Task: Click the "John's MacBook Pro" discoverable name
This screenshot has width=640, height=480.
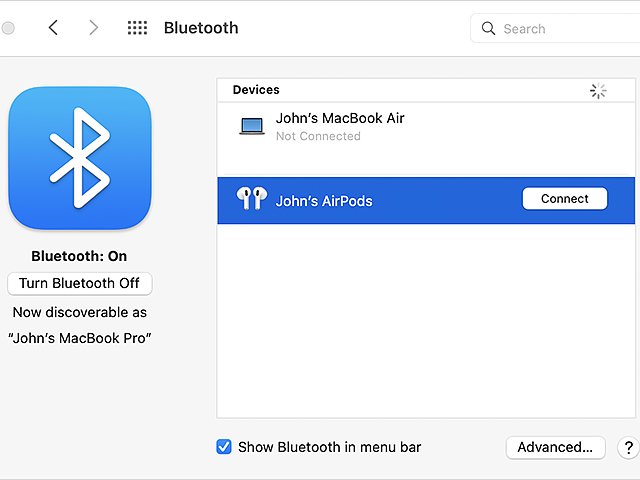Action: [x=80, y=338]
